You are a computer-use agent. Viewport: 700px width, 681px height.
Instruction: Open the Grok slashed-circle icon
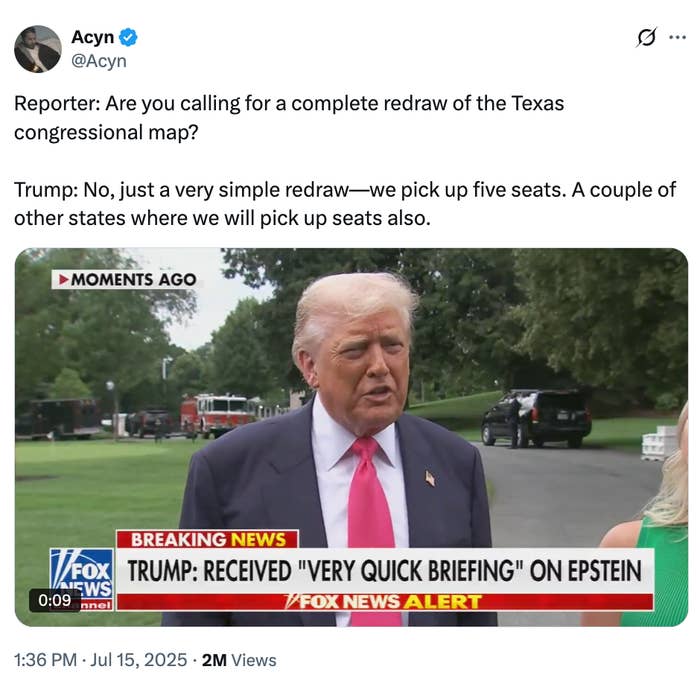click(647, 38)
